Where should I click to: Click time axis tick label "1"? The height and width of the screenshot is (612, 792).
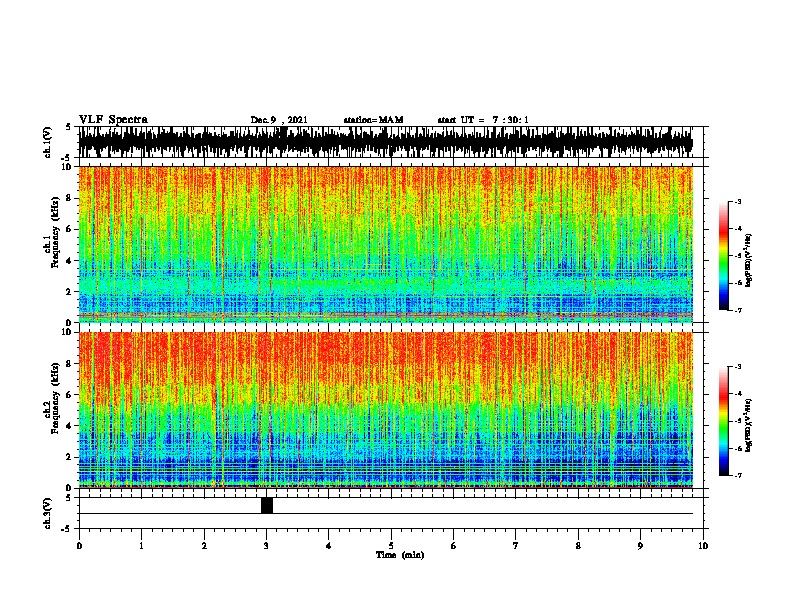141,546
